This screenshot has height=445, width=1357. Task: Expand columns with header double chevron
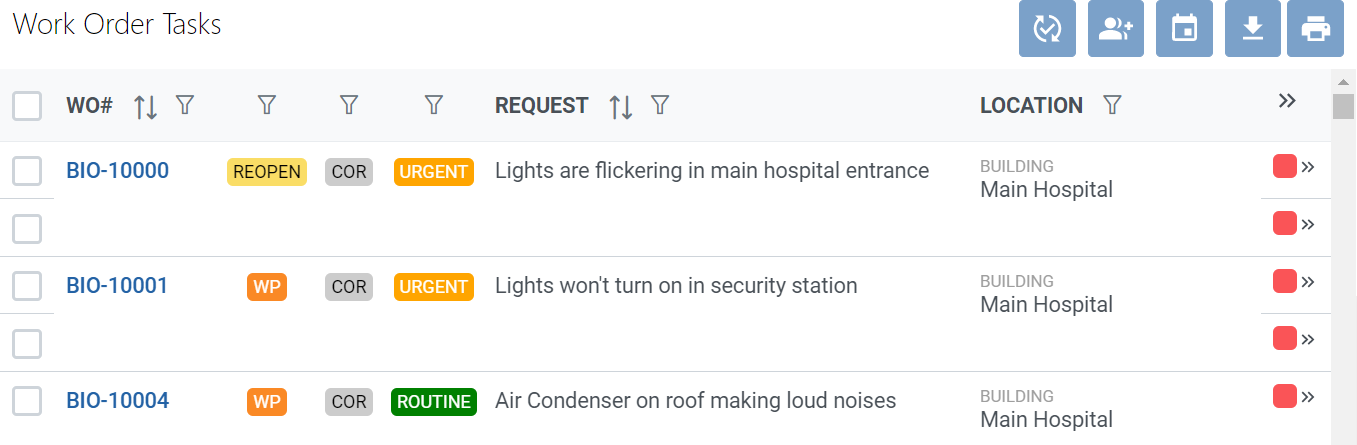click(1287, 101)
